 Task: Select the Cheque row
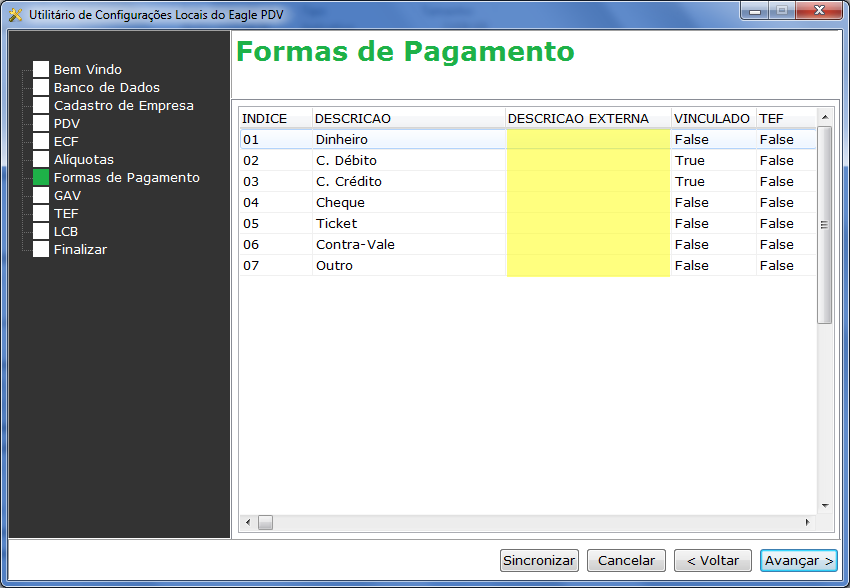[527, 203]
